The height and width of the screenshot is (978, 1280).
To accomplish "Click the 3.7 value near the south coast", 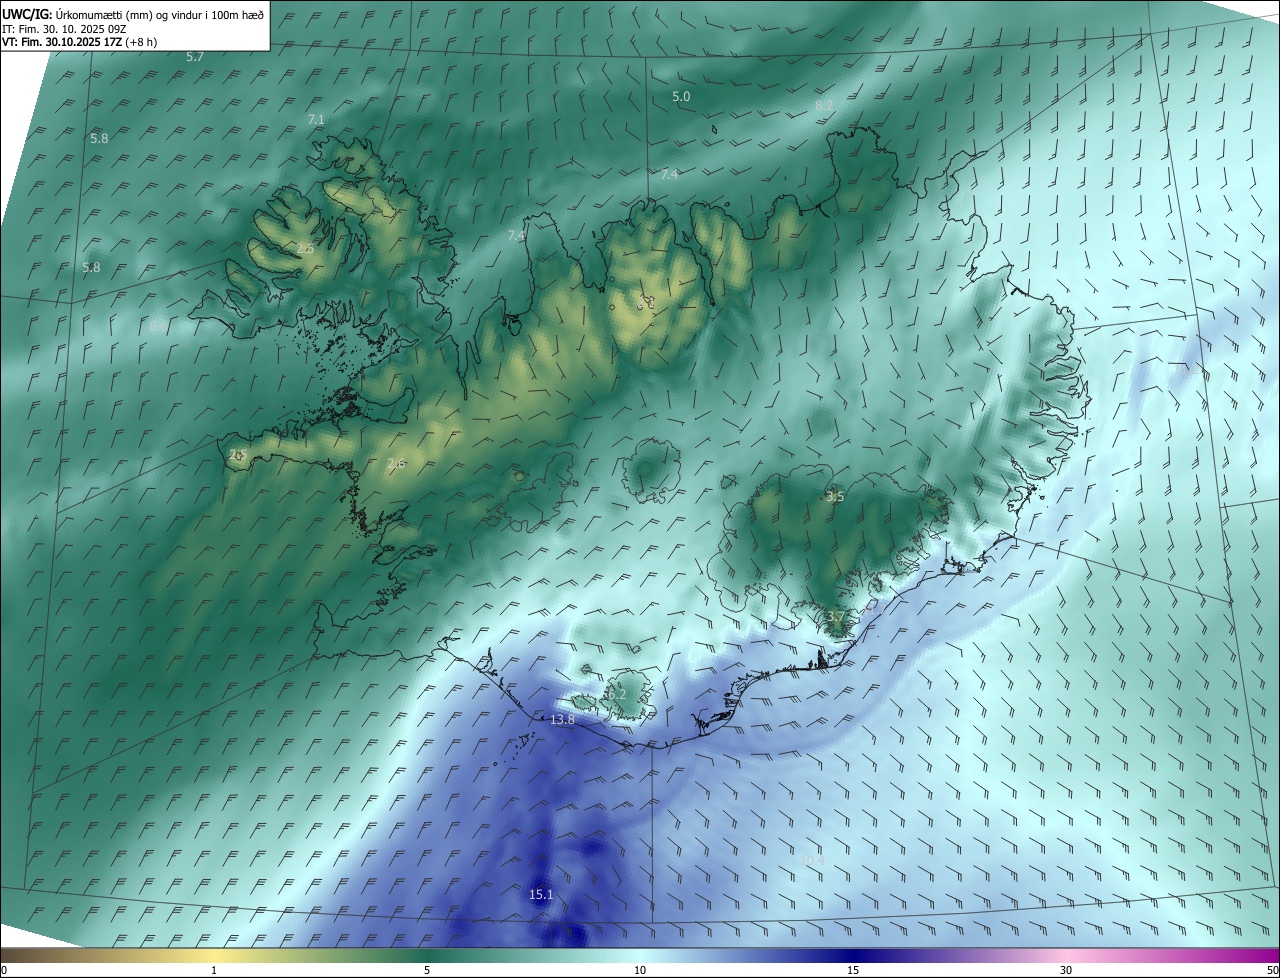I will pyautogui.click(x=835, y=616).
